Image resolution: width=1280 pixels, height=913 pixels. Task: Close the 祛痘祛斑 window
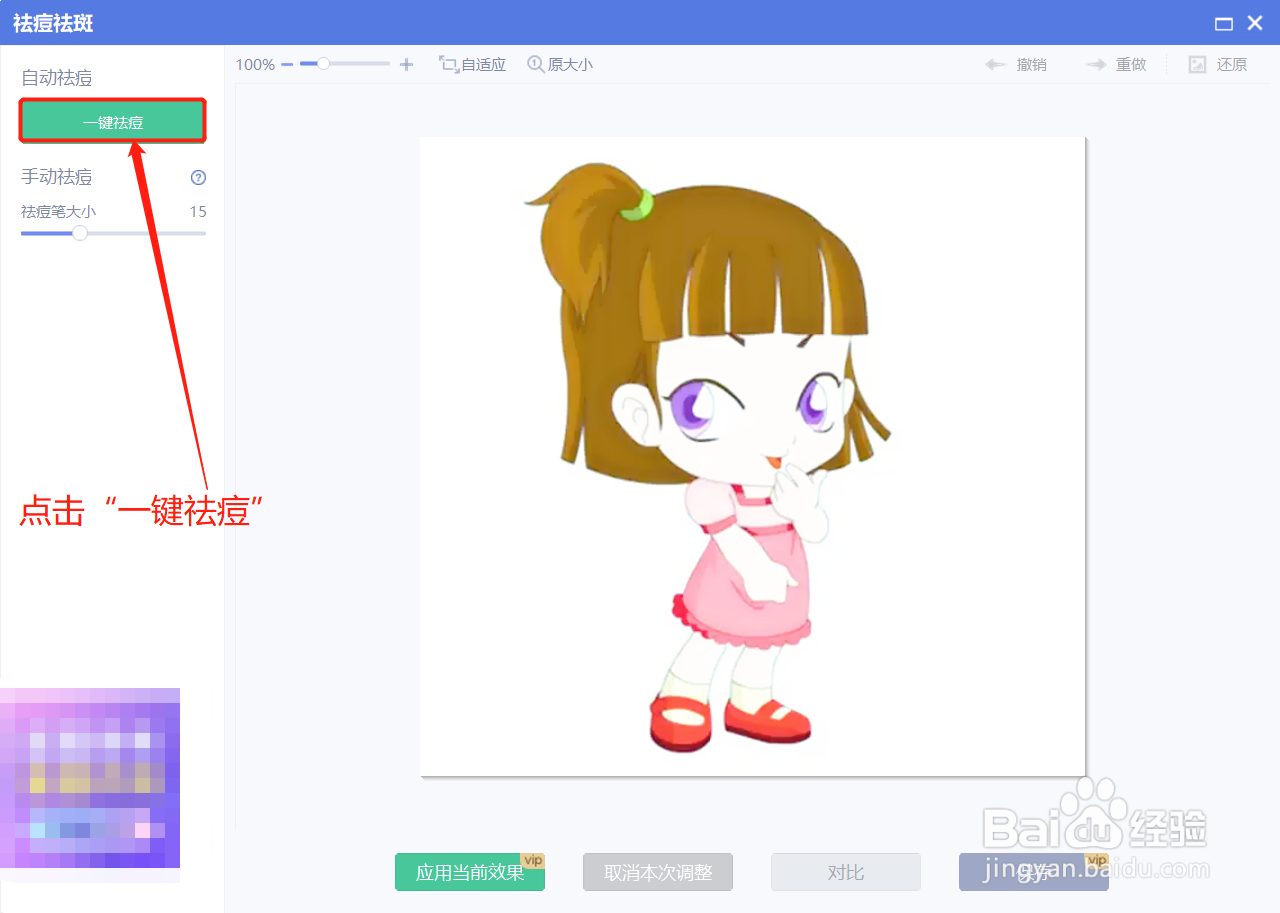(x=1255, y=23)
